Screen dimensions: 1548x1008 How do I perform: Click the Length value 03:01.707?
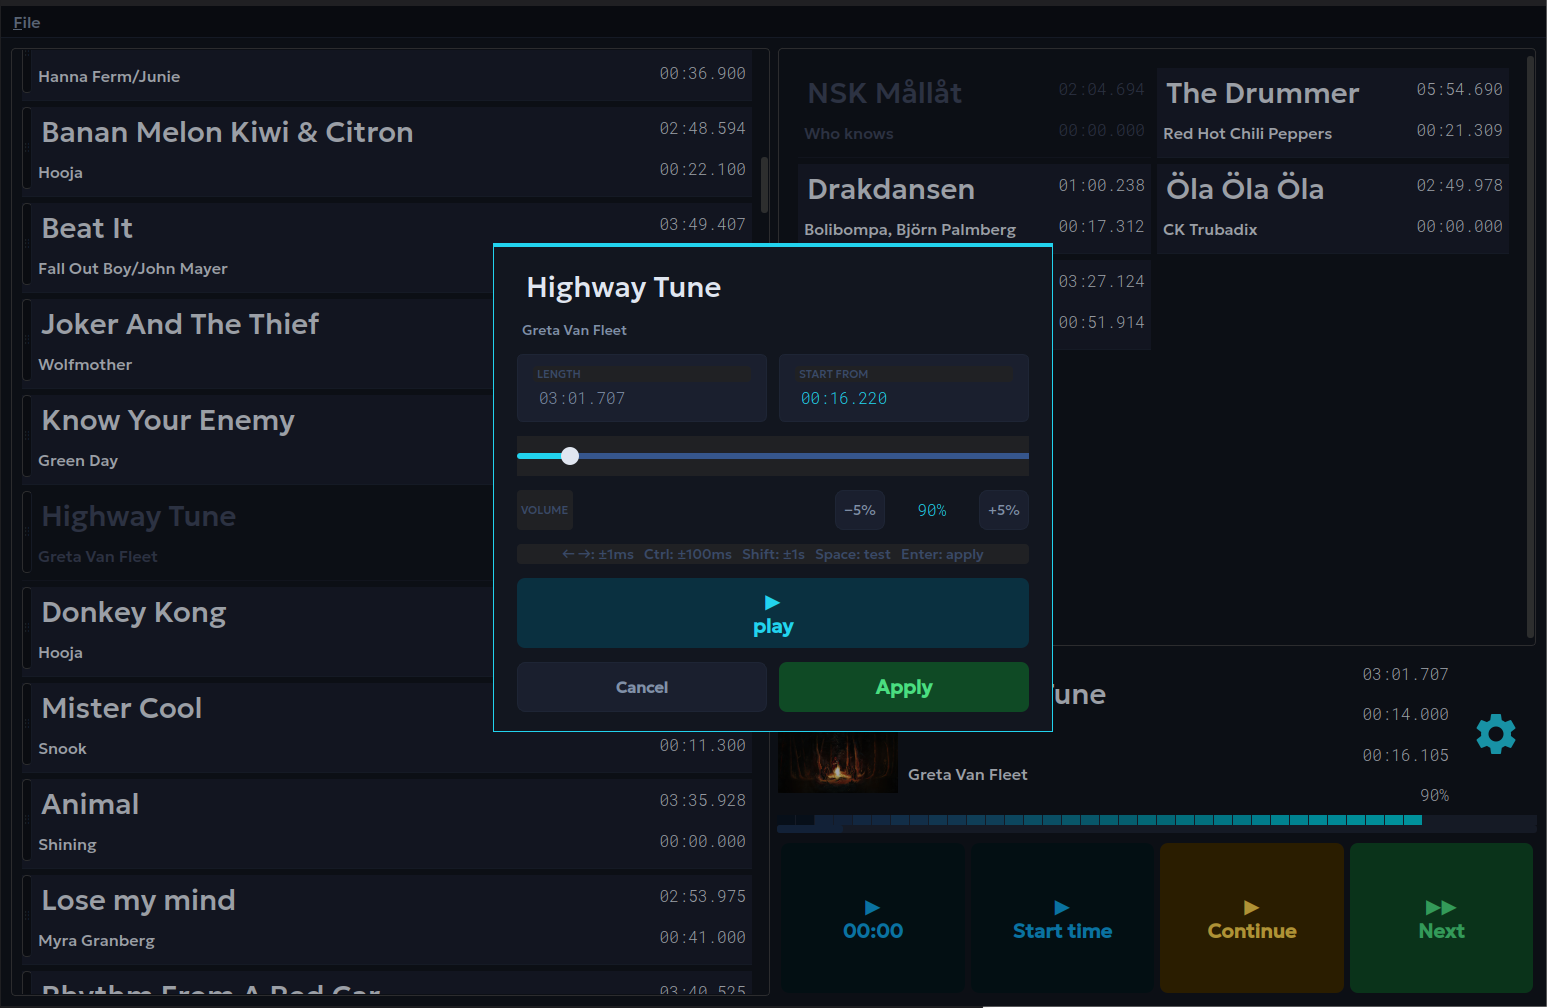[582, 398]
